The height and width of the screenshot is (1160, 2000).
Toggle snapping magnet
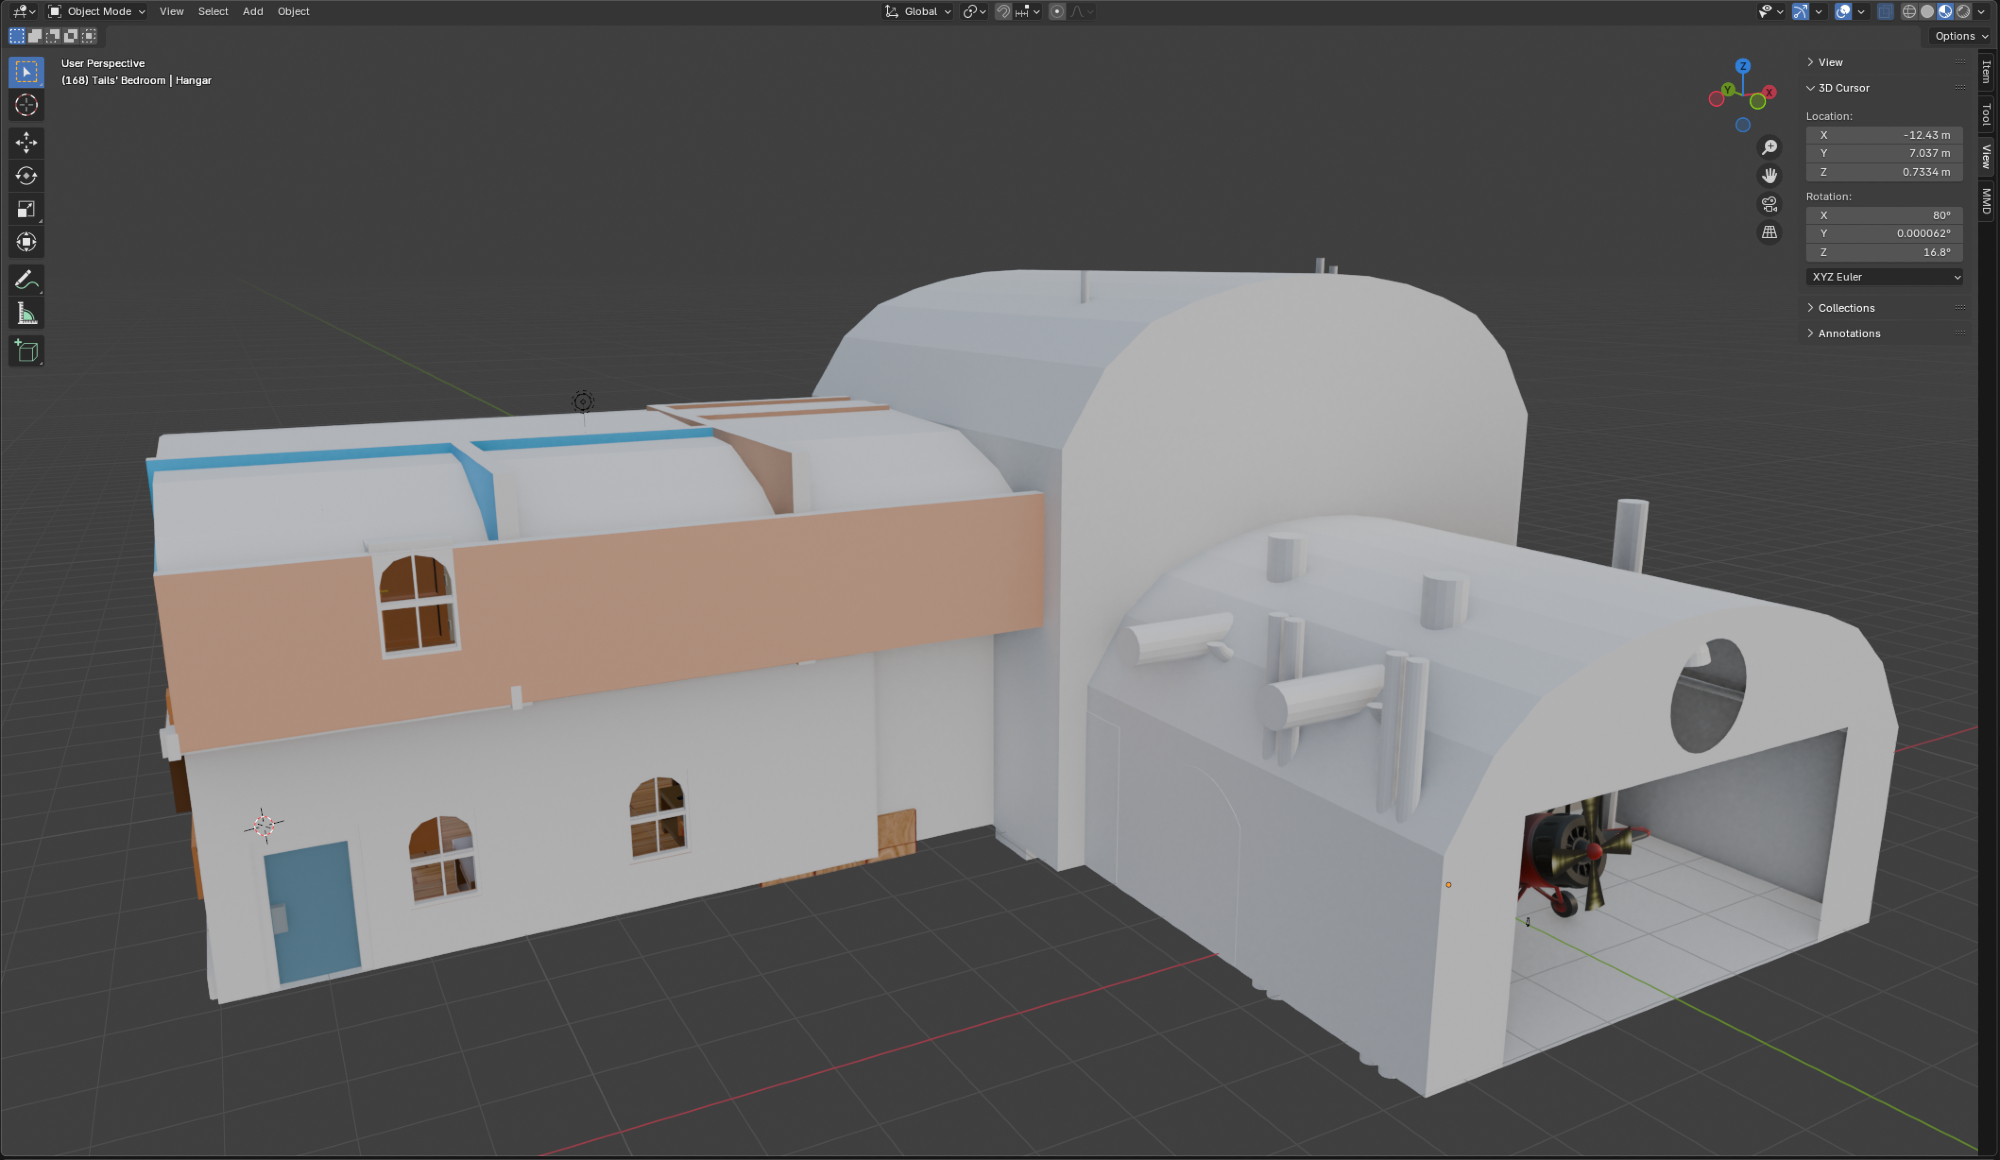[1002, 12]
